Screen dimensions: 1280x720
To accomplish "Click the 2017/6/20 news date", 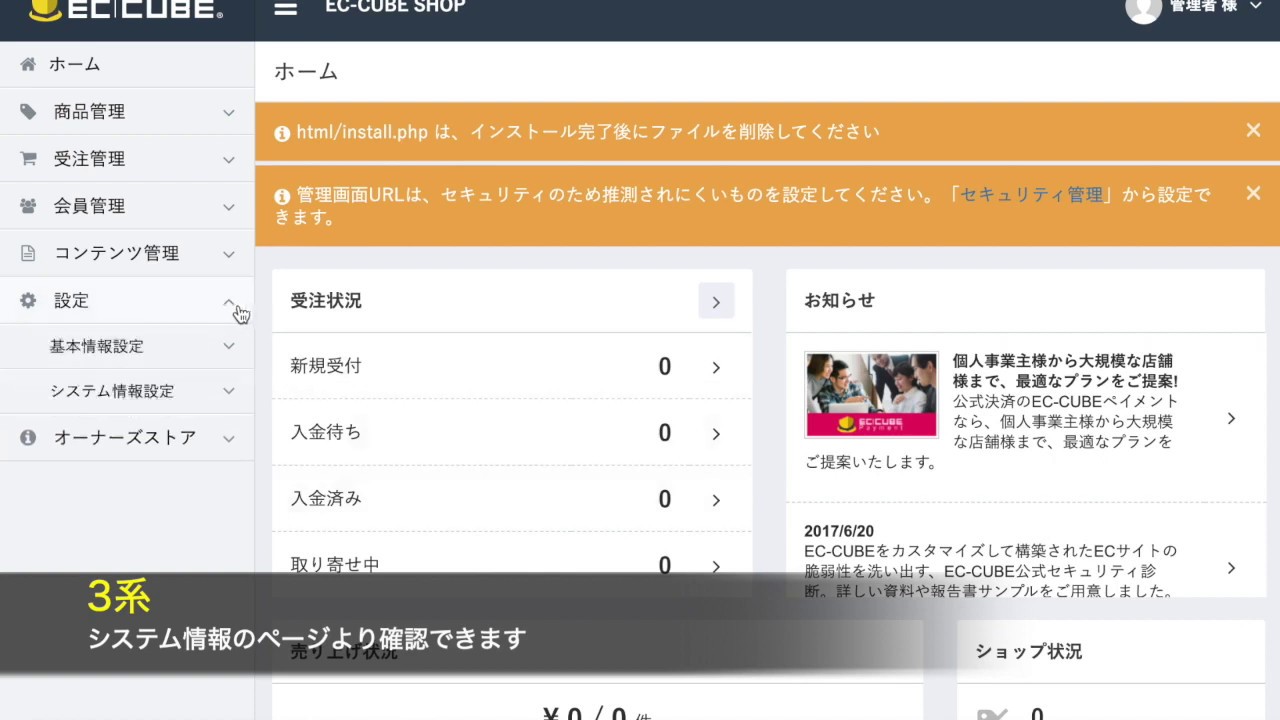I will [x=839, y=531].
